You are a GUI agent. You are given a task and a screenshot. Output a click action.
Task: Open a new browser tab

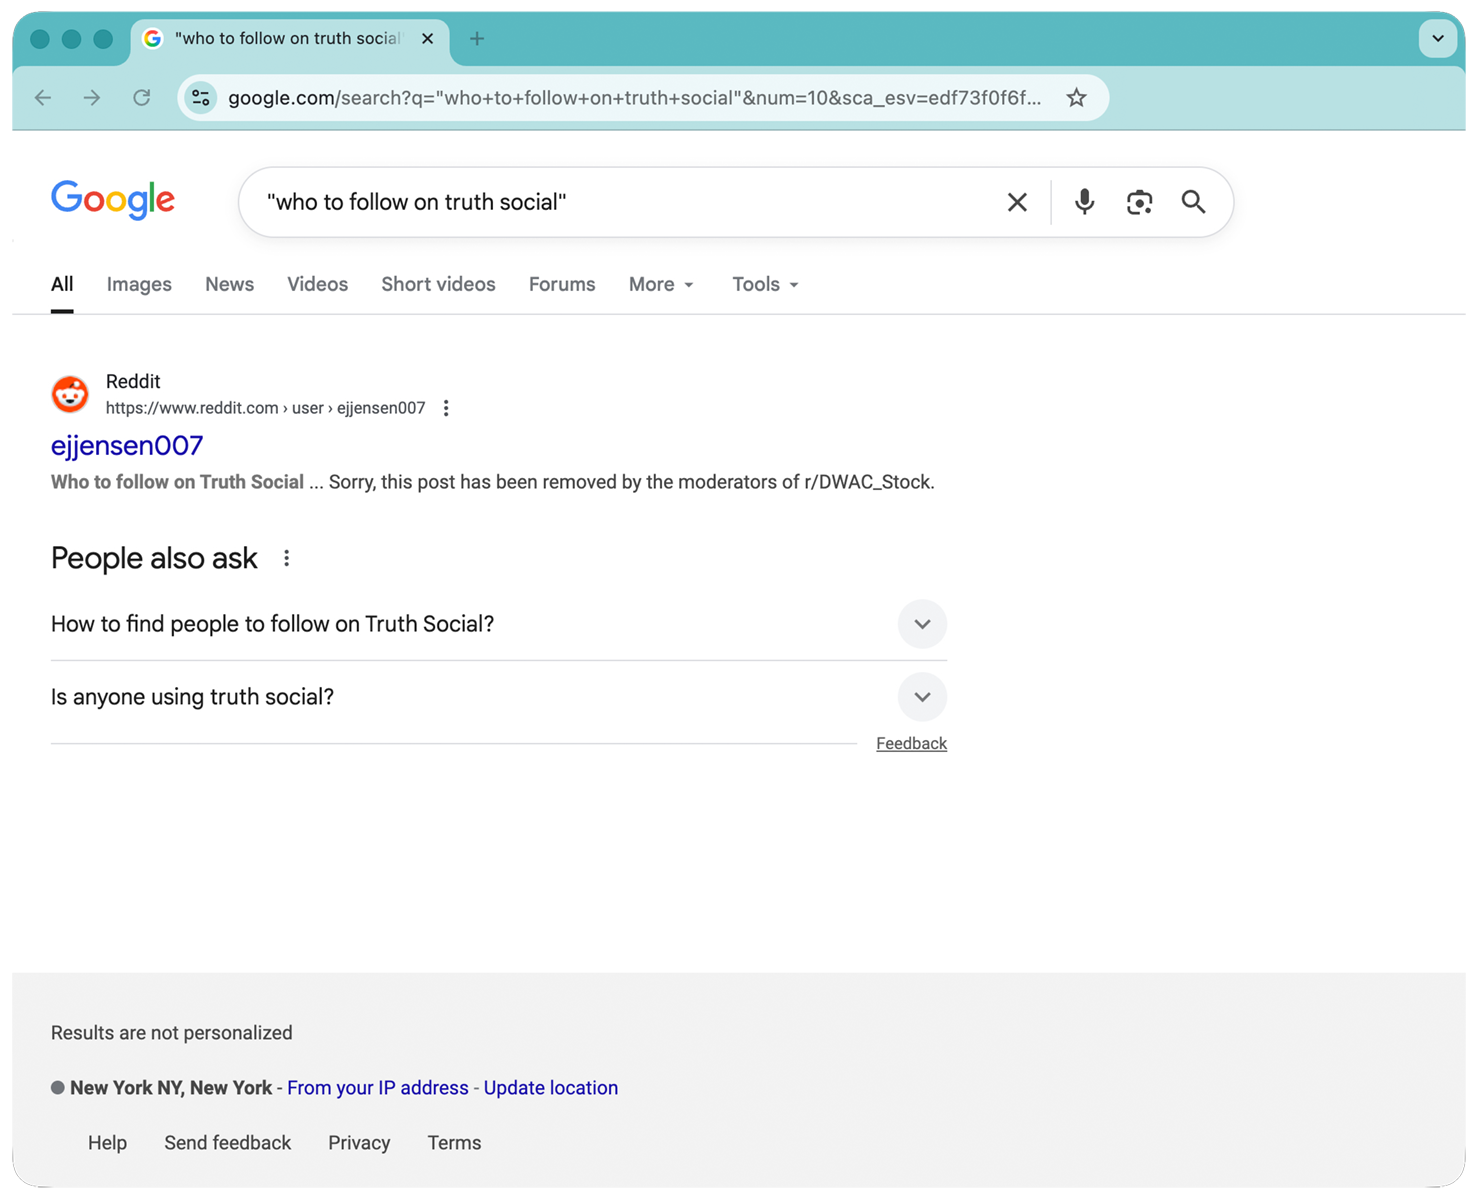tap(477, 39)
